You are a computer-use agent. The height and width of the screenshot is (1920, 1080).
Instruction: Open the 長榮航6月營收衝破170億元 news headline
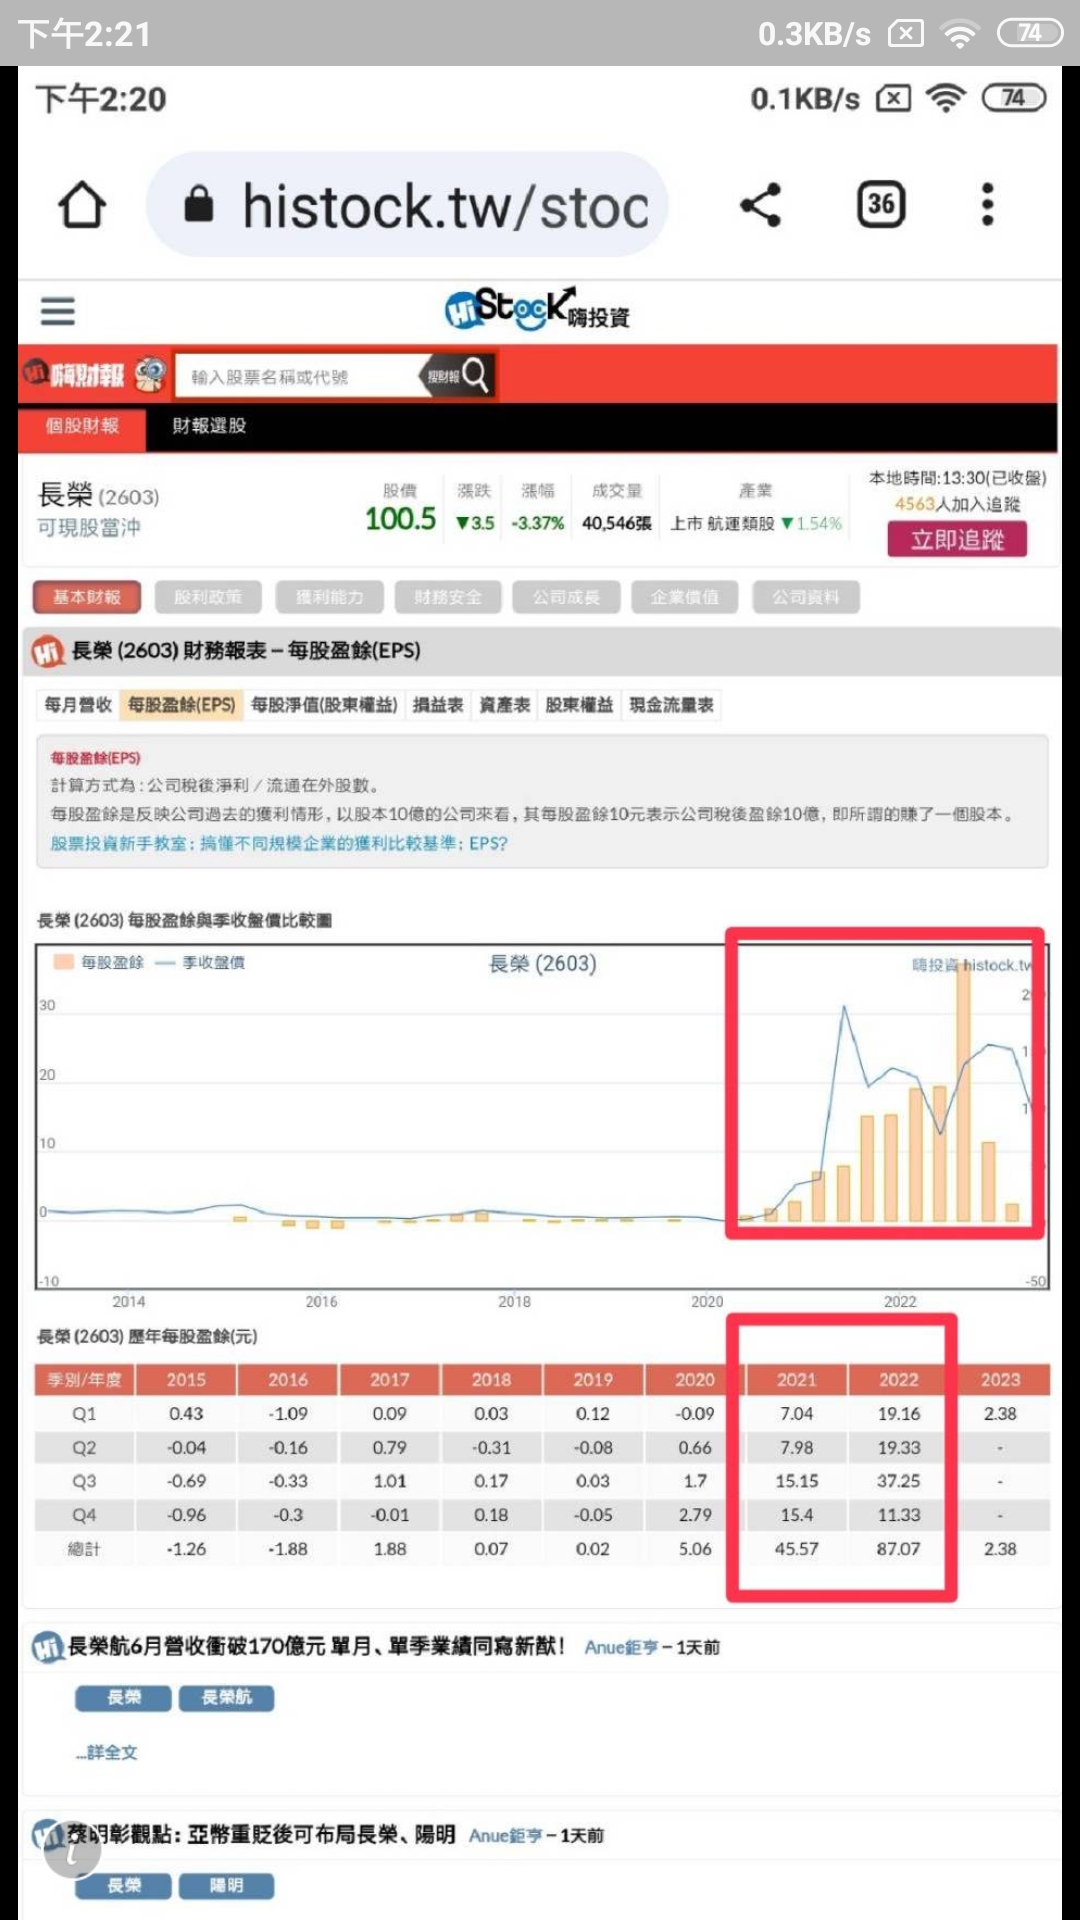tap(316, 1646)
